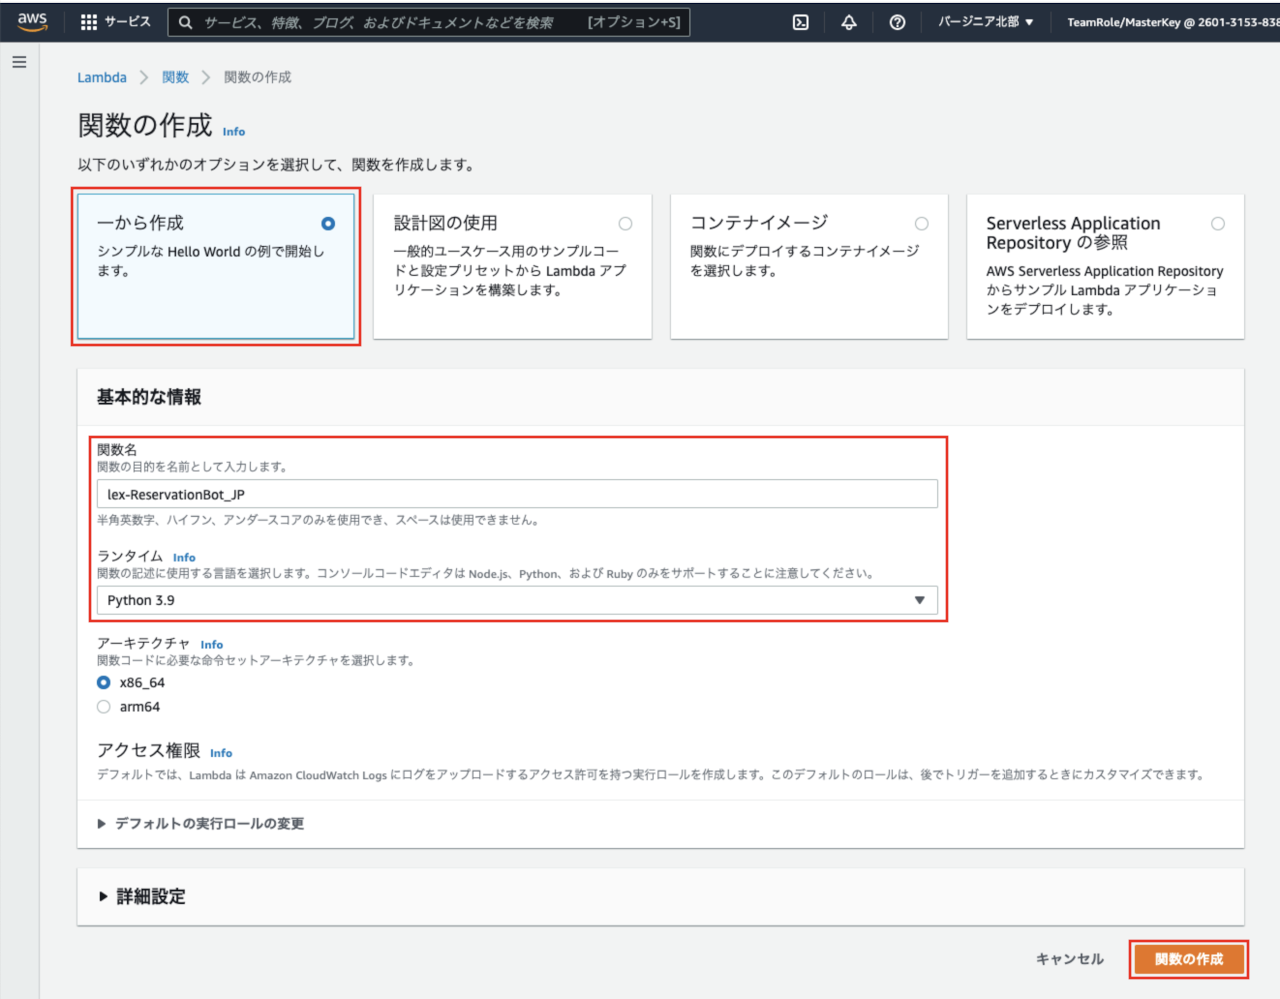Select the 設計図の使用 radio option
The image size is (1280, 999).
(x=625, y=224)
